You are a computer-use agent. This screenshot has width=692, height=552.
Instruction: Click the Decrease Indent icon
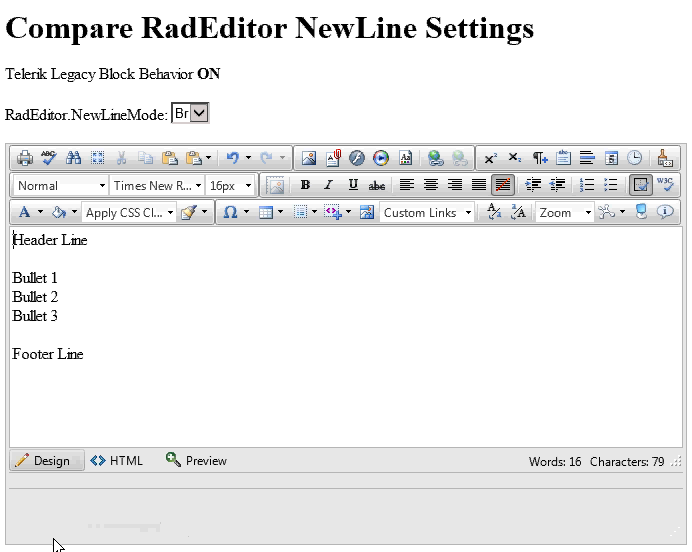coord(557,185)
